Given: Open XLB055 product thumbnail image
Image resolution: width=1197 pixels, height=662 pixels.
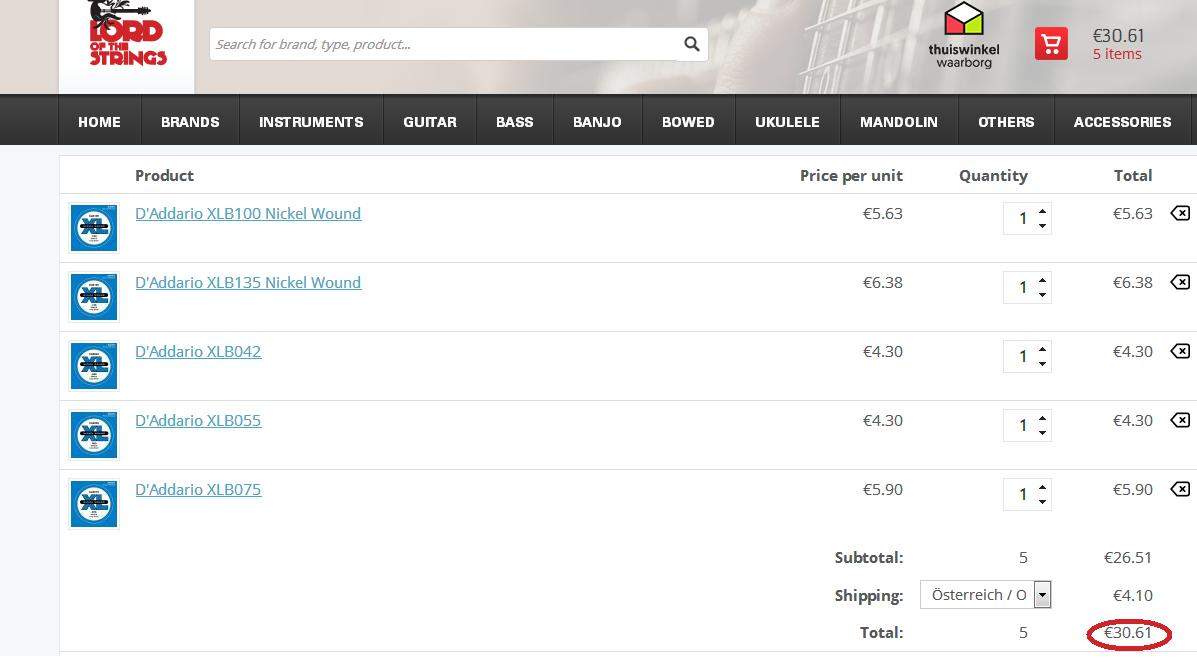Looking at the screenshot, I should (x=94, y=434).
